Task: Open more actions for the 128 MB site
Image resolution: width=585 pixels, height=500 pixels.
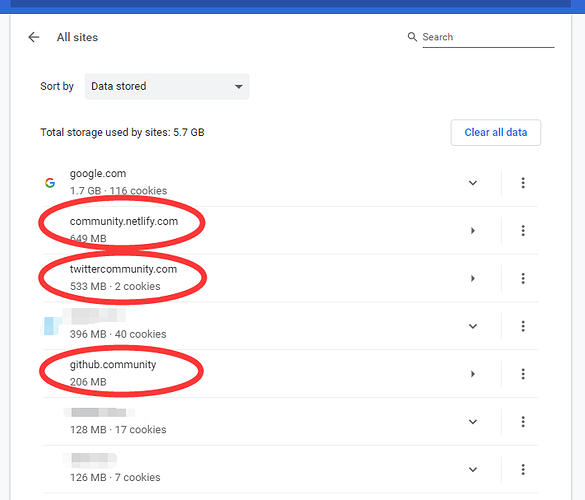Action: click(x=523, y=422)
